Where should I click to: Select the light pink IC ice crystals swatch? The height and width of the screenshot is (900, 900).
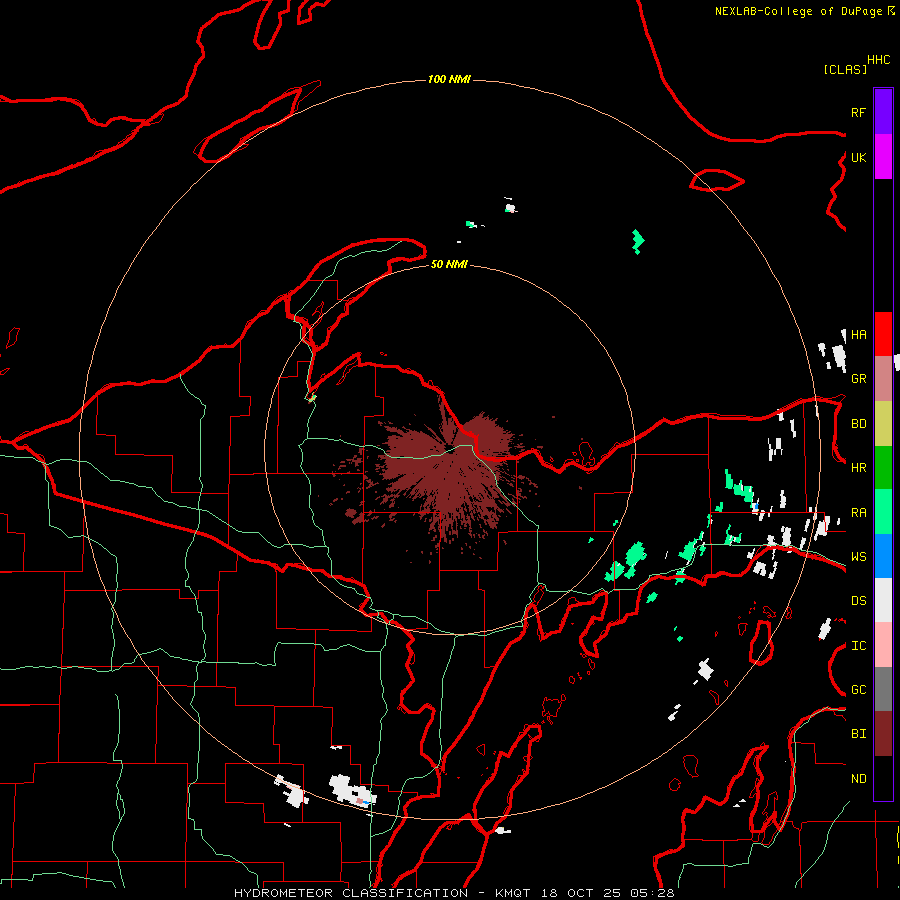883,645
